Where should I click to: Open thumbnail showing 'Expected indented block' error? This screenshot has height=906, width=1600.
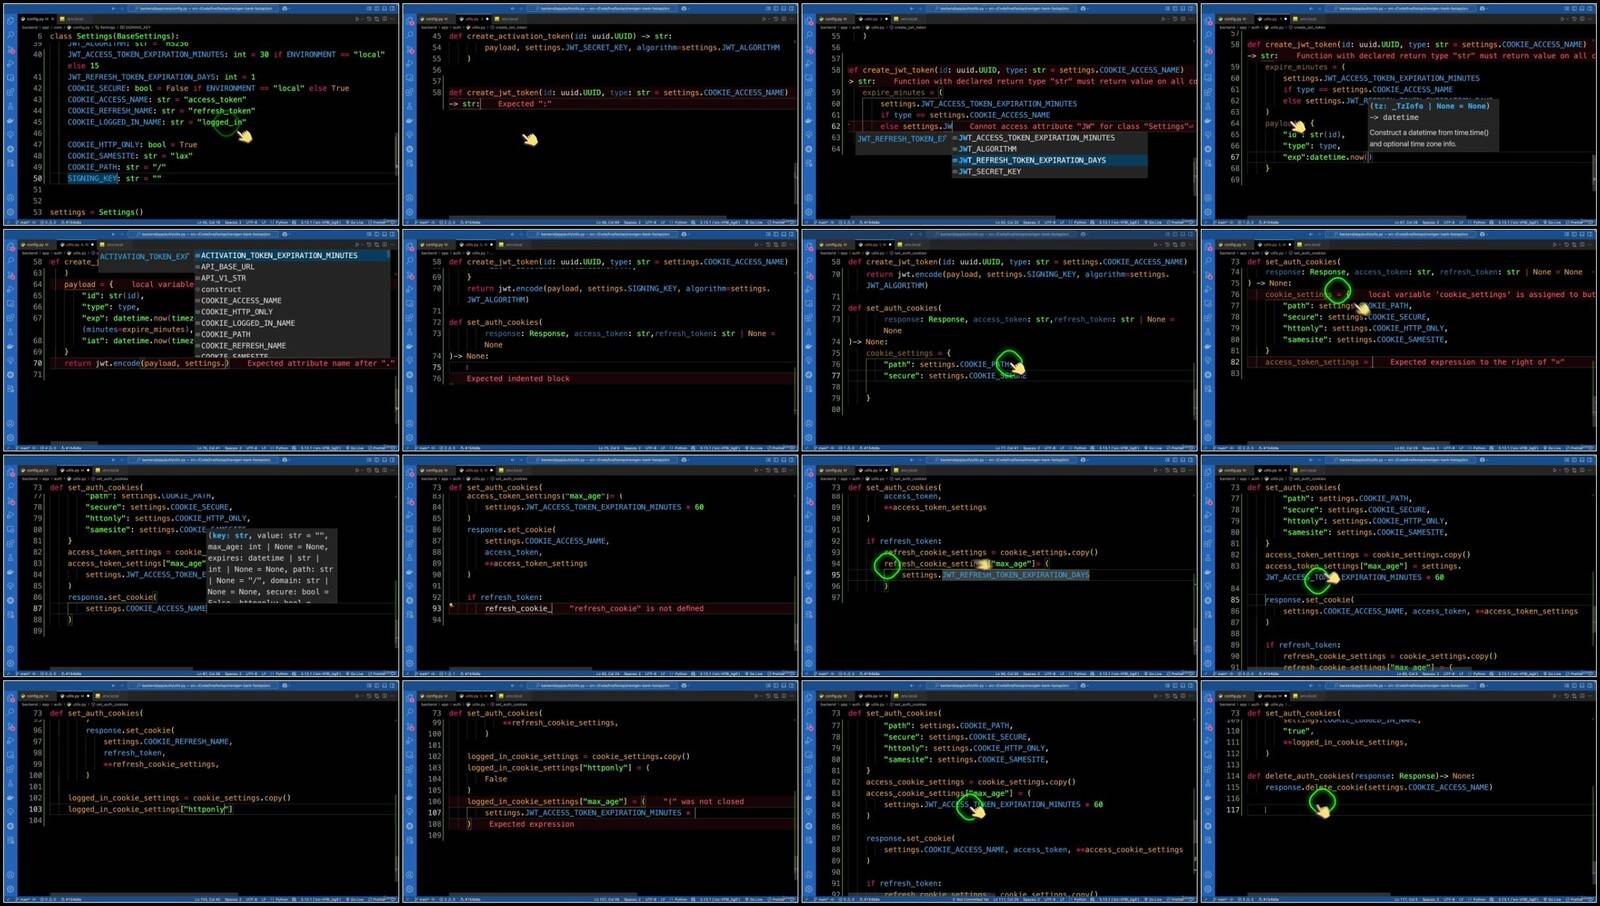[600, 339]
